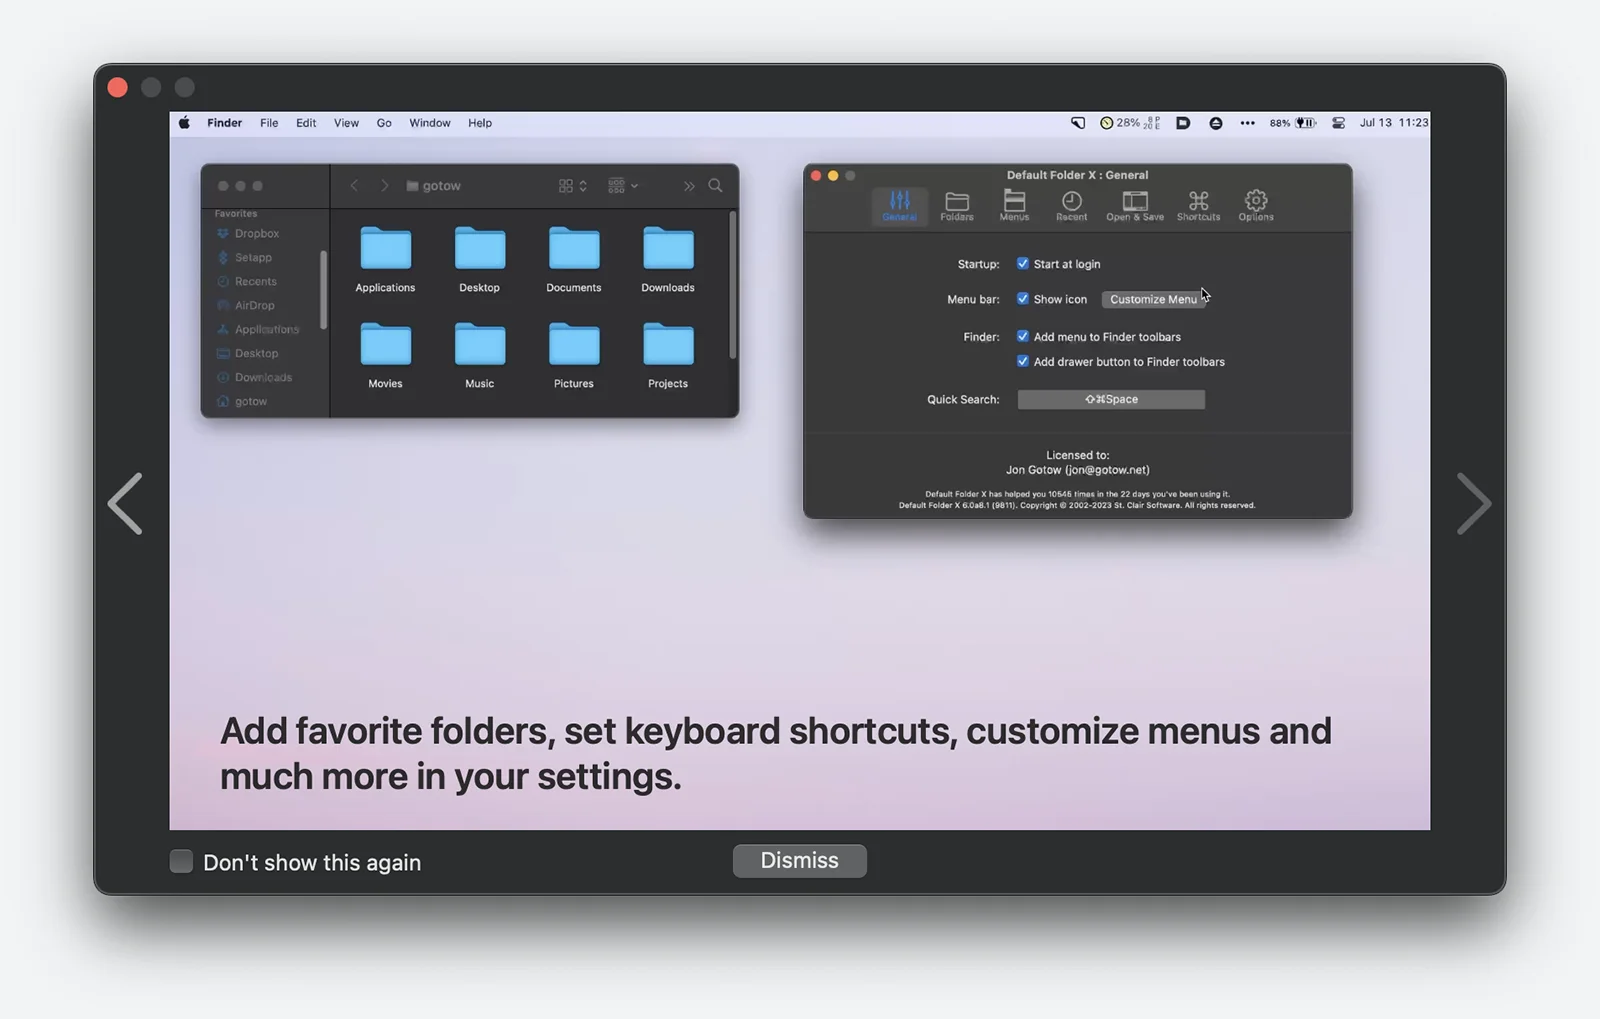Open the General tab in Default Folder X
The width and height of the screenshot is (1600, 1019).
click(x=899, y=205)
